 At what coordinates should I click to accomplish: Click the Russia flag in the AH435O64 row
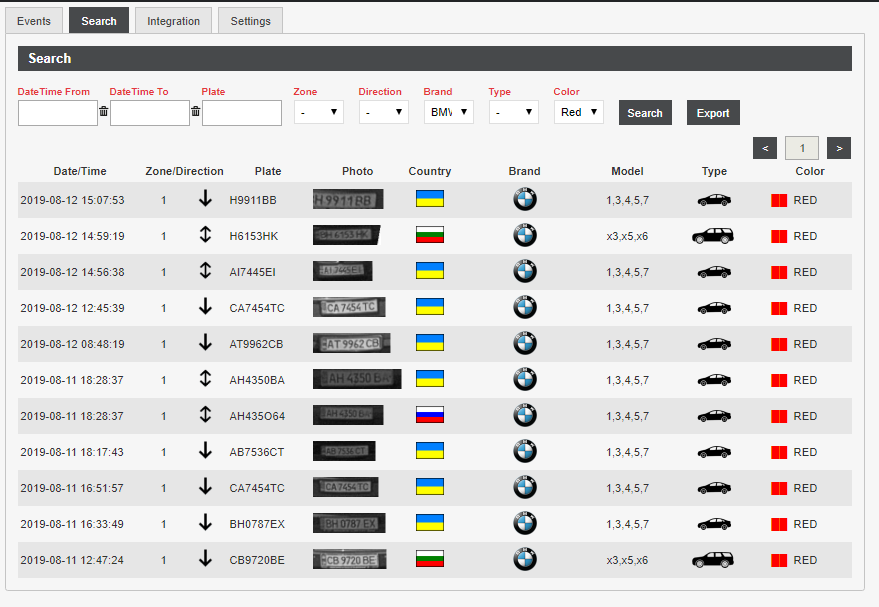point(430,415)
